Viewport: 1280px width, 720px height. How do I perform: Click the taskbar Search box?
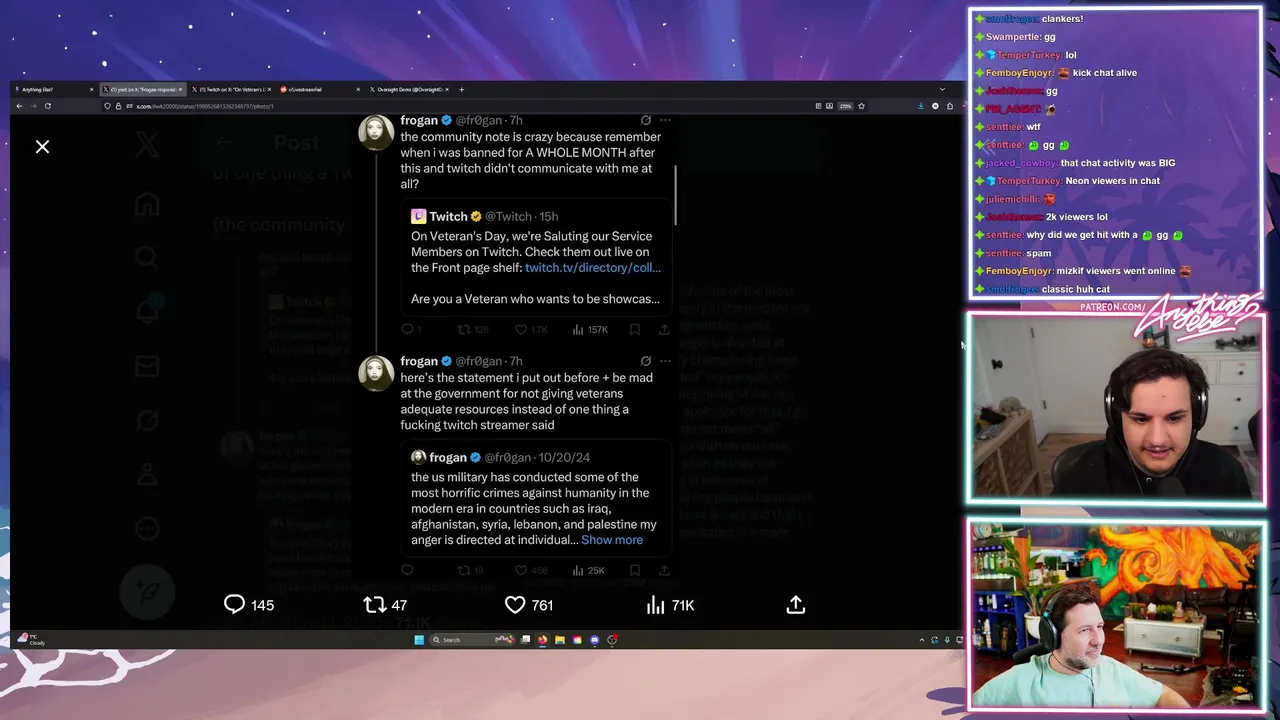click(472, 640)
